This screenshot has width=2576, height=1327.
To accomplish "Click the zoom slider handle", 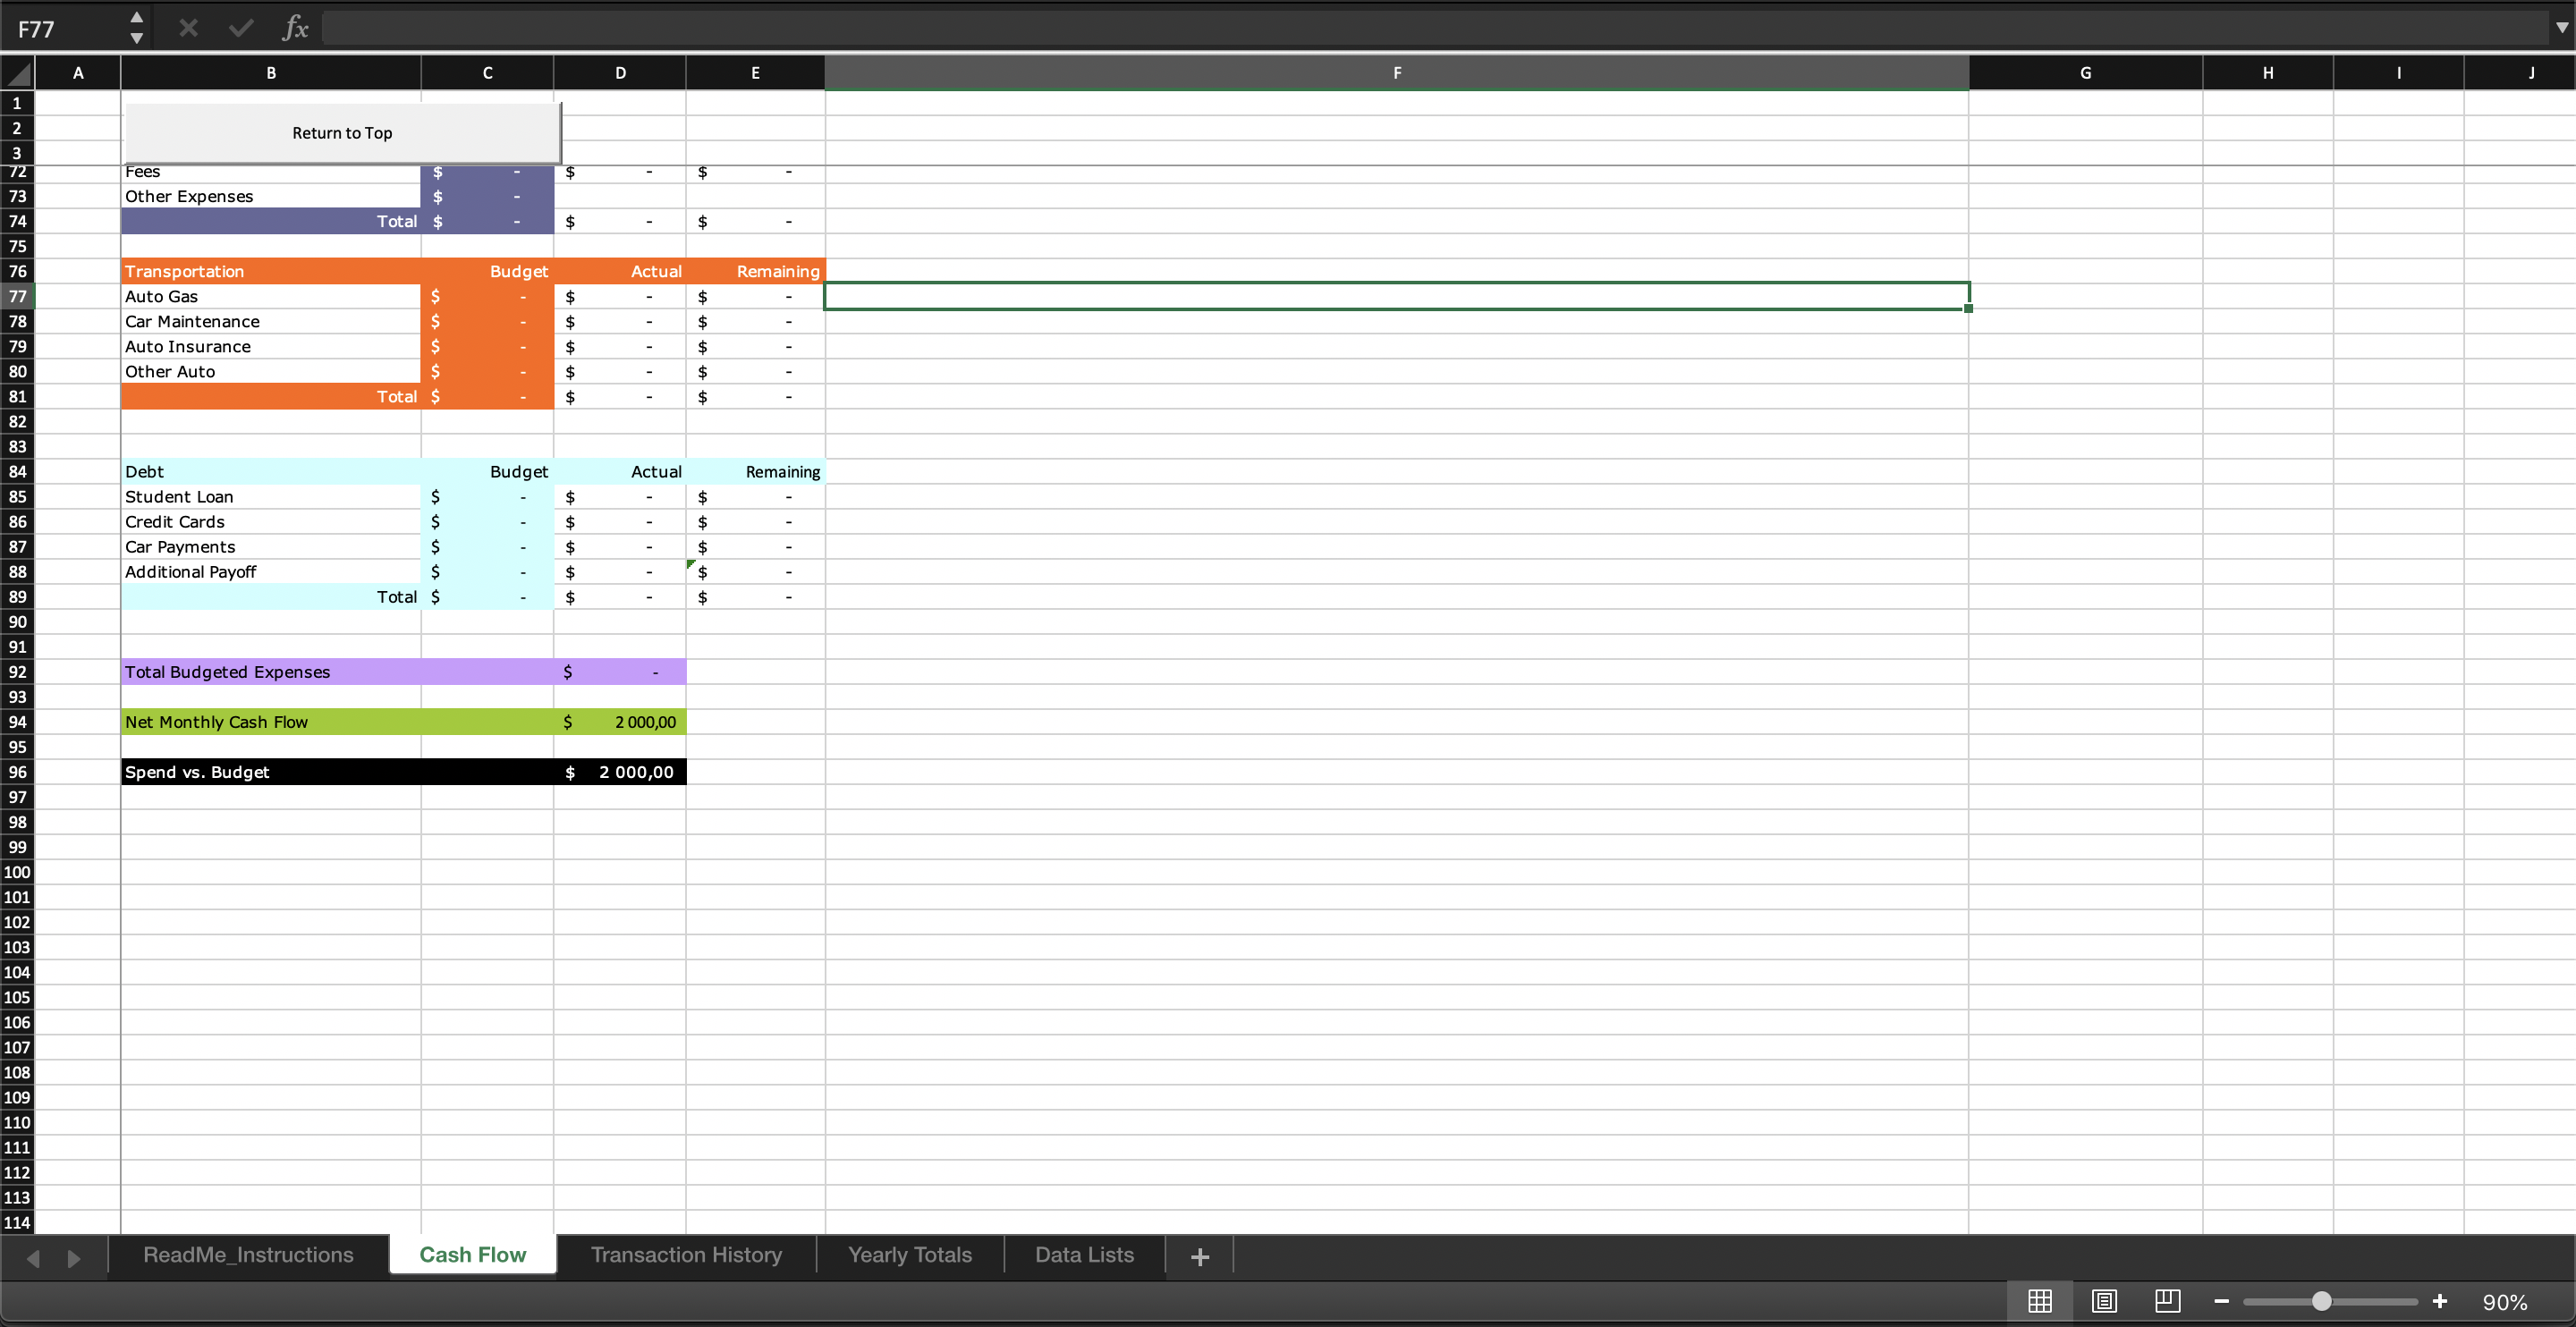I will tap(2322, 1301).
